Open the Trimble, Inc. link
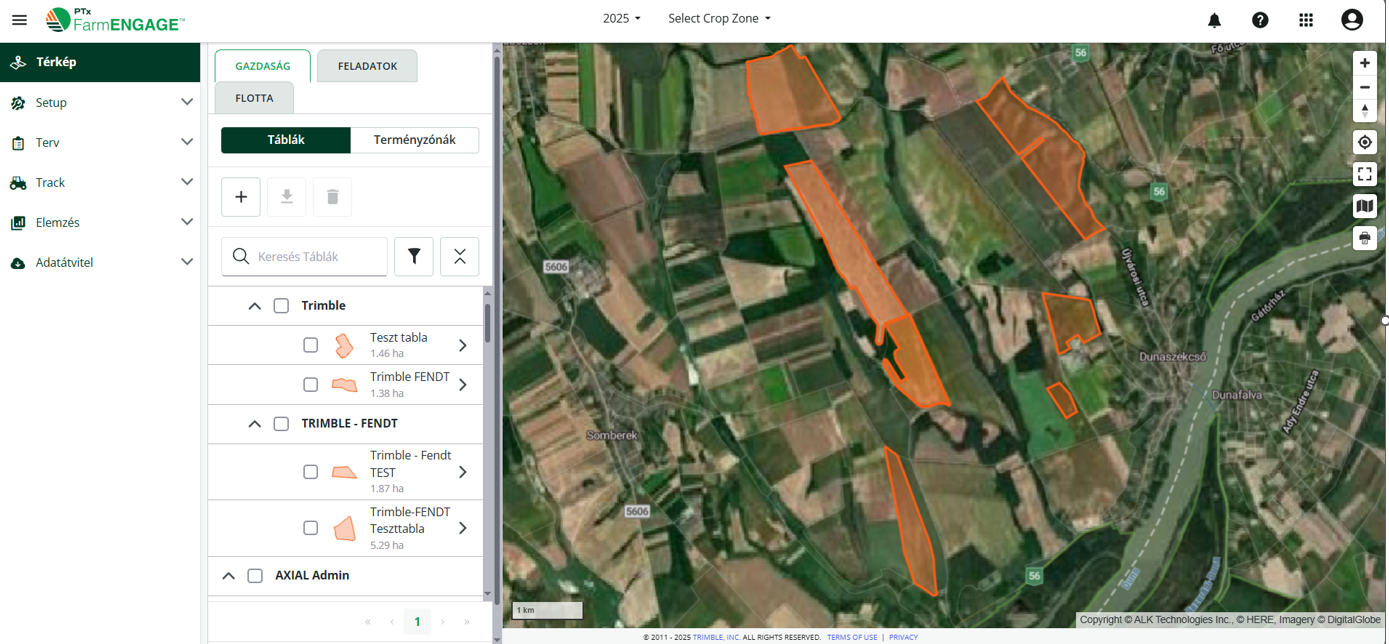Viewport: 1389px width, 644px height. (717, 637)
